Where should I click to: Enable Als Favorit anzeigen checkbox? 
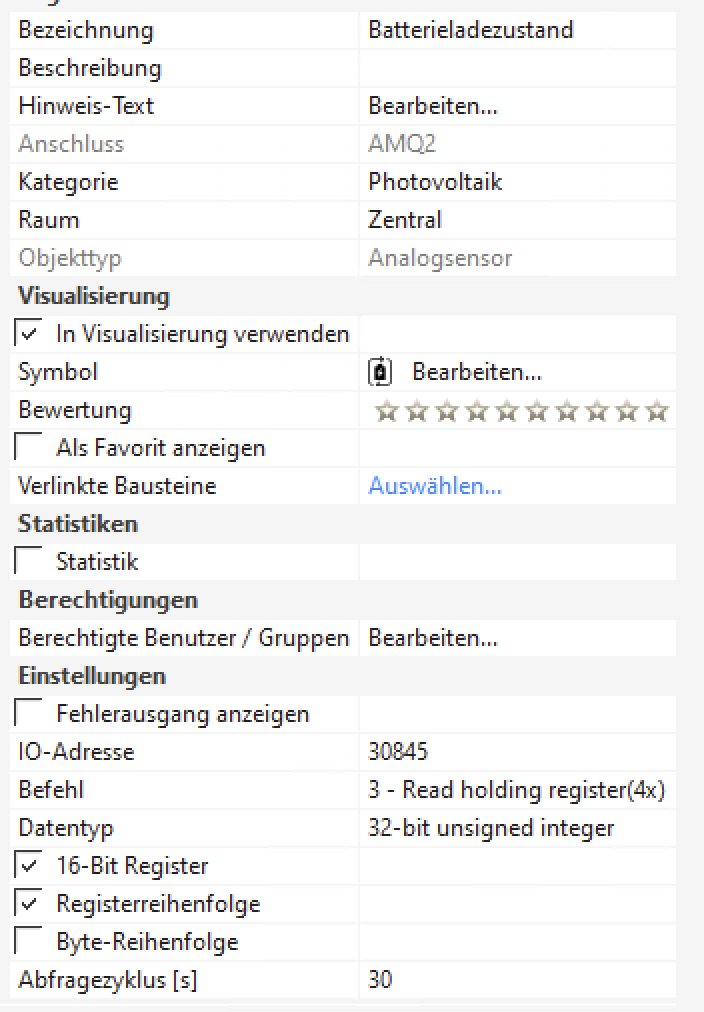click(28, 447)
